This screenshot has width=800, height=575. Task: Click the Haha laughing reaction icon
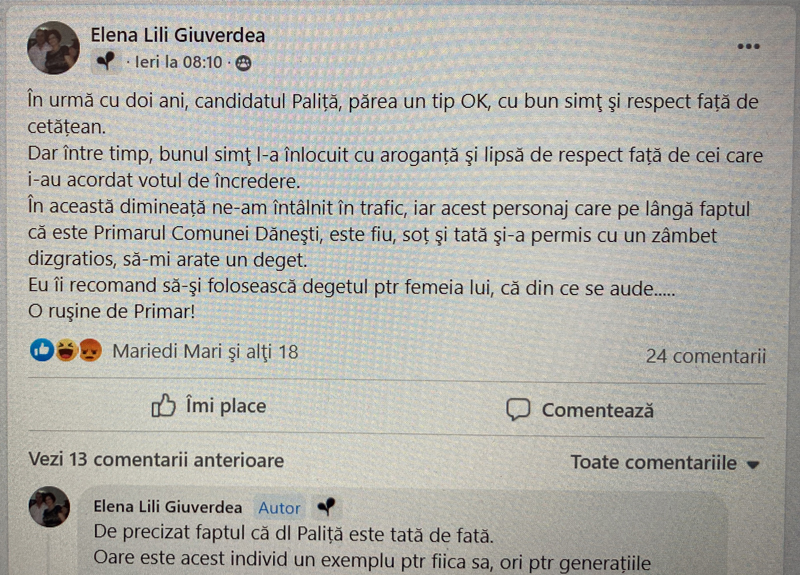click(x=66, y=351)
